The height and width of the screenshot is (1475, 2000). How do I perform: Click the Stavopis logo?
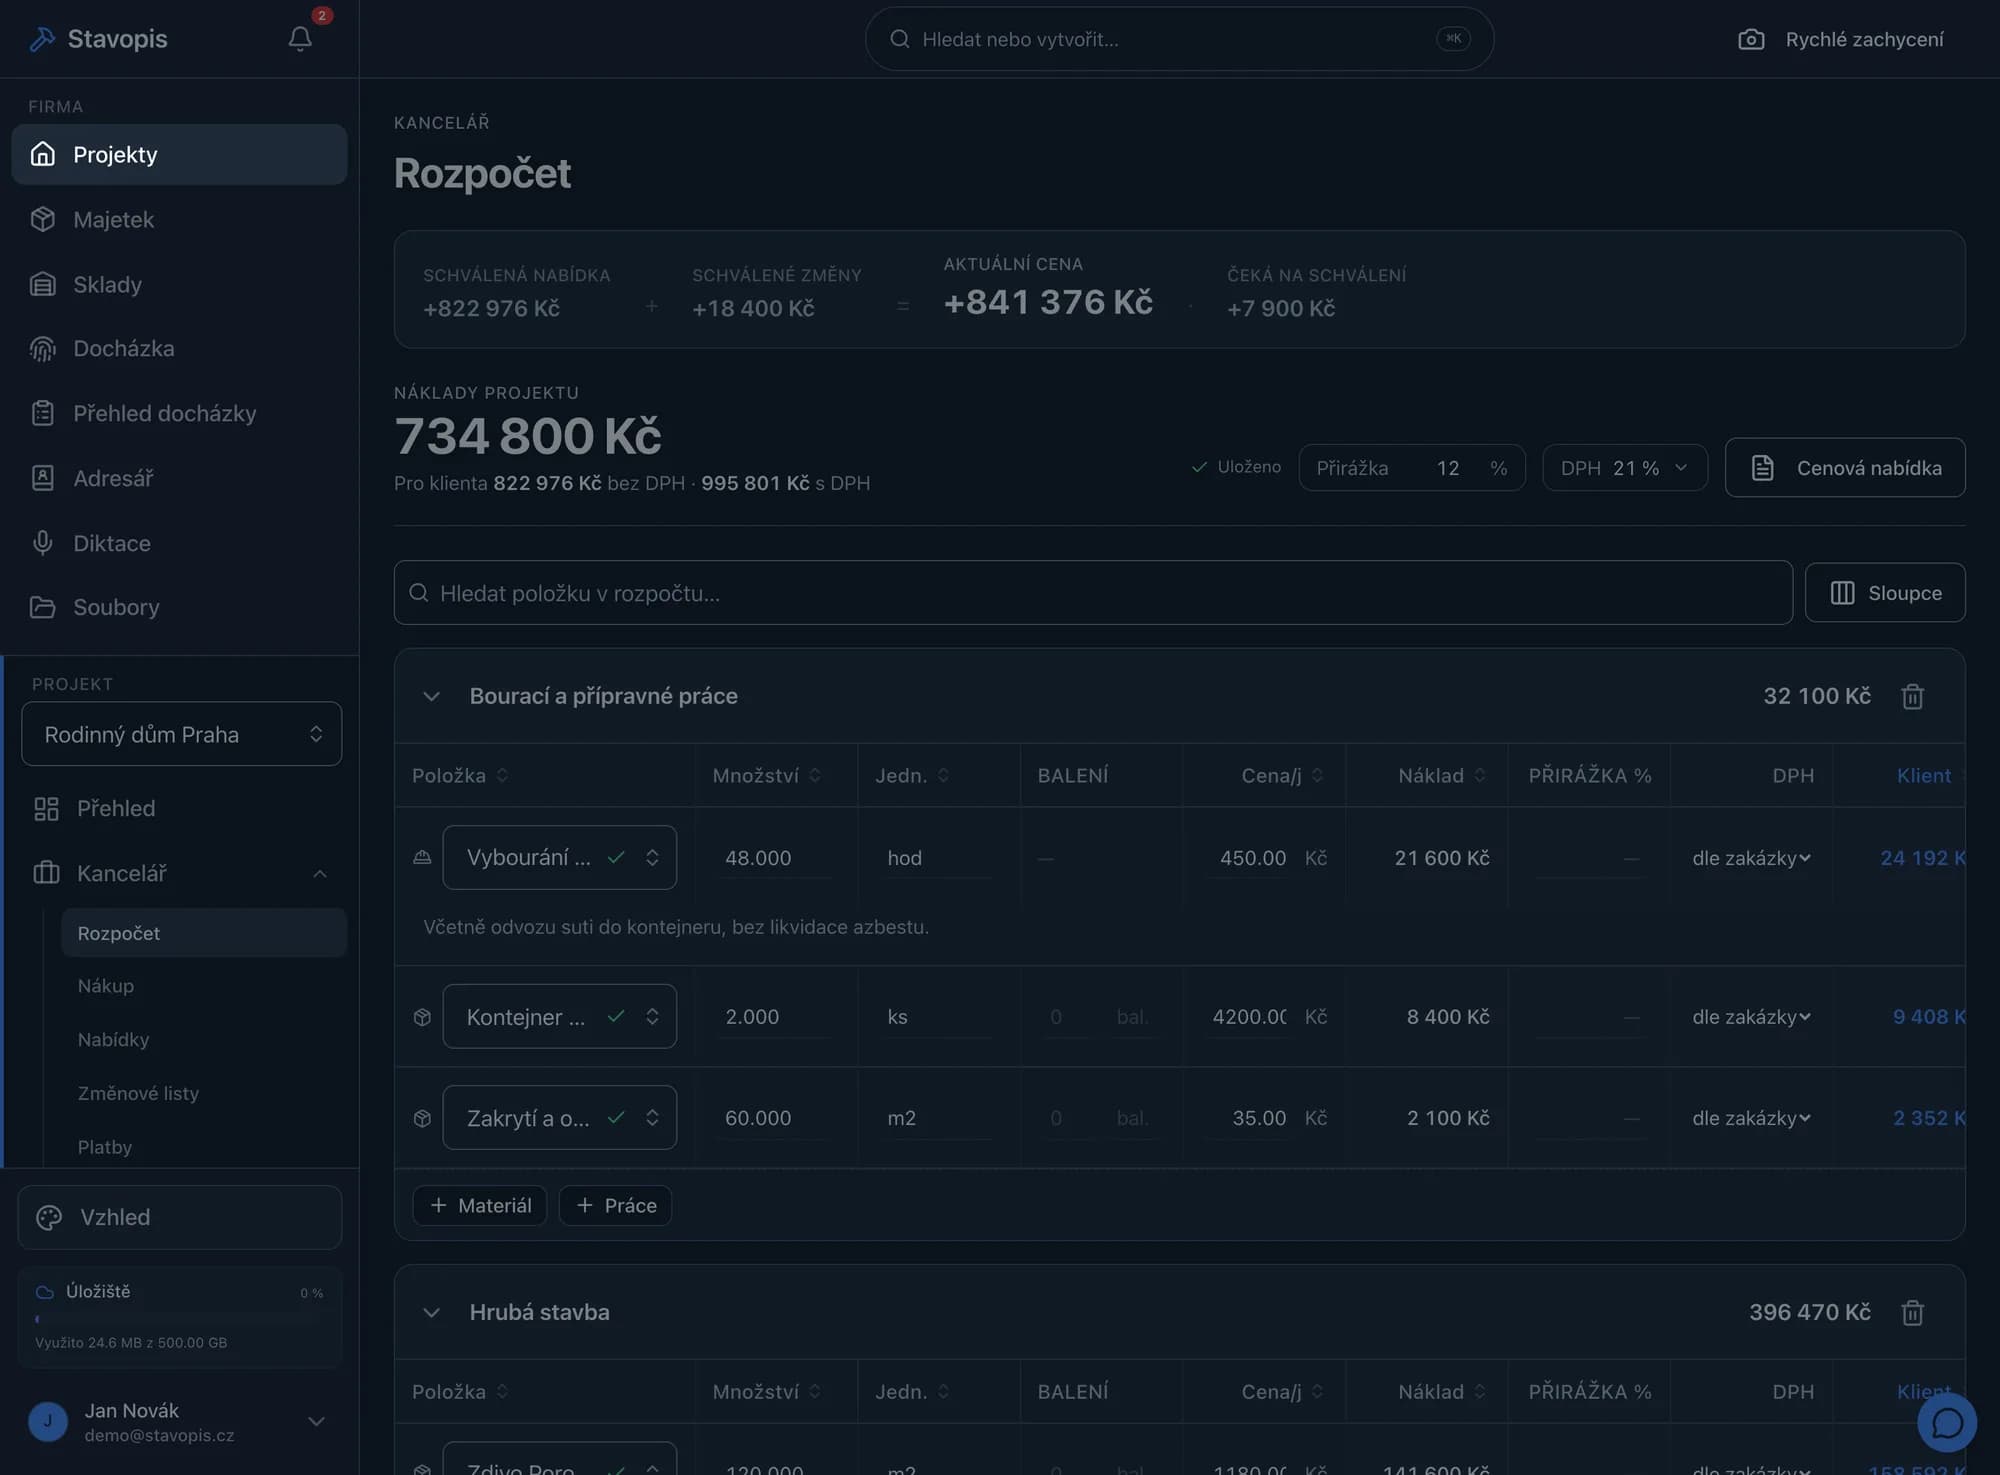coord(97,39)
